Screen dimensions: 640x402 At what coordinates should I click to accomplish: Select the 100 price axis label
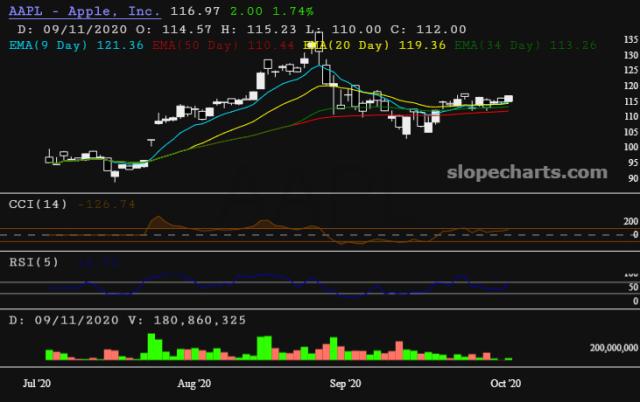[631, 147]
